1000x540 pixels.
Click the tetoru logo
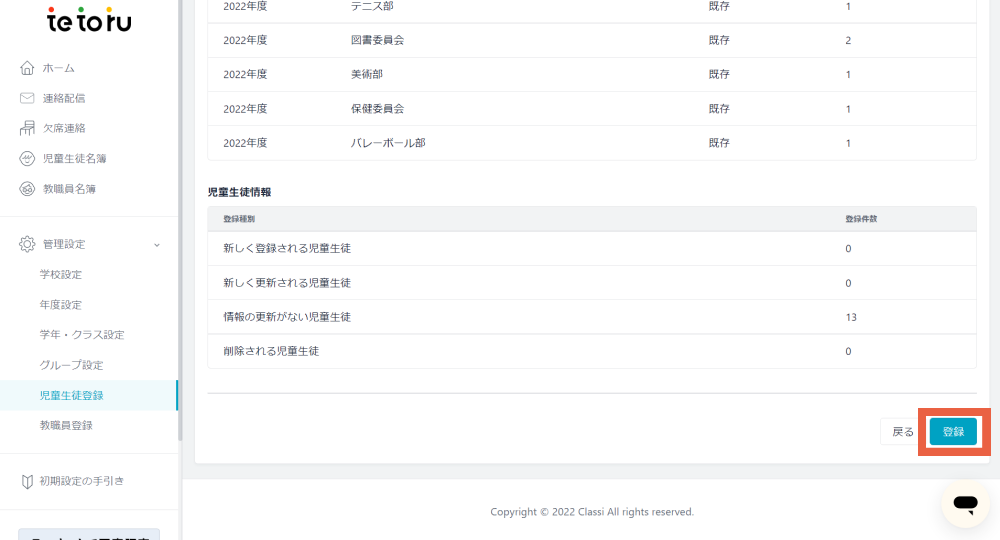point(89,20)
